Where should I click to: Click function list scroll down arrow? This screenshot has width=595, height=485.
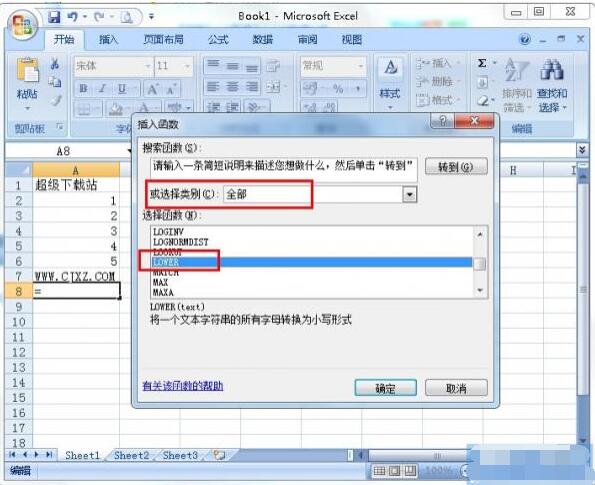tap(480, 291)
